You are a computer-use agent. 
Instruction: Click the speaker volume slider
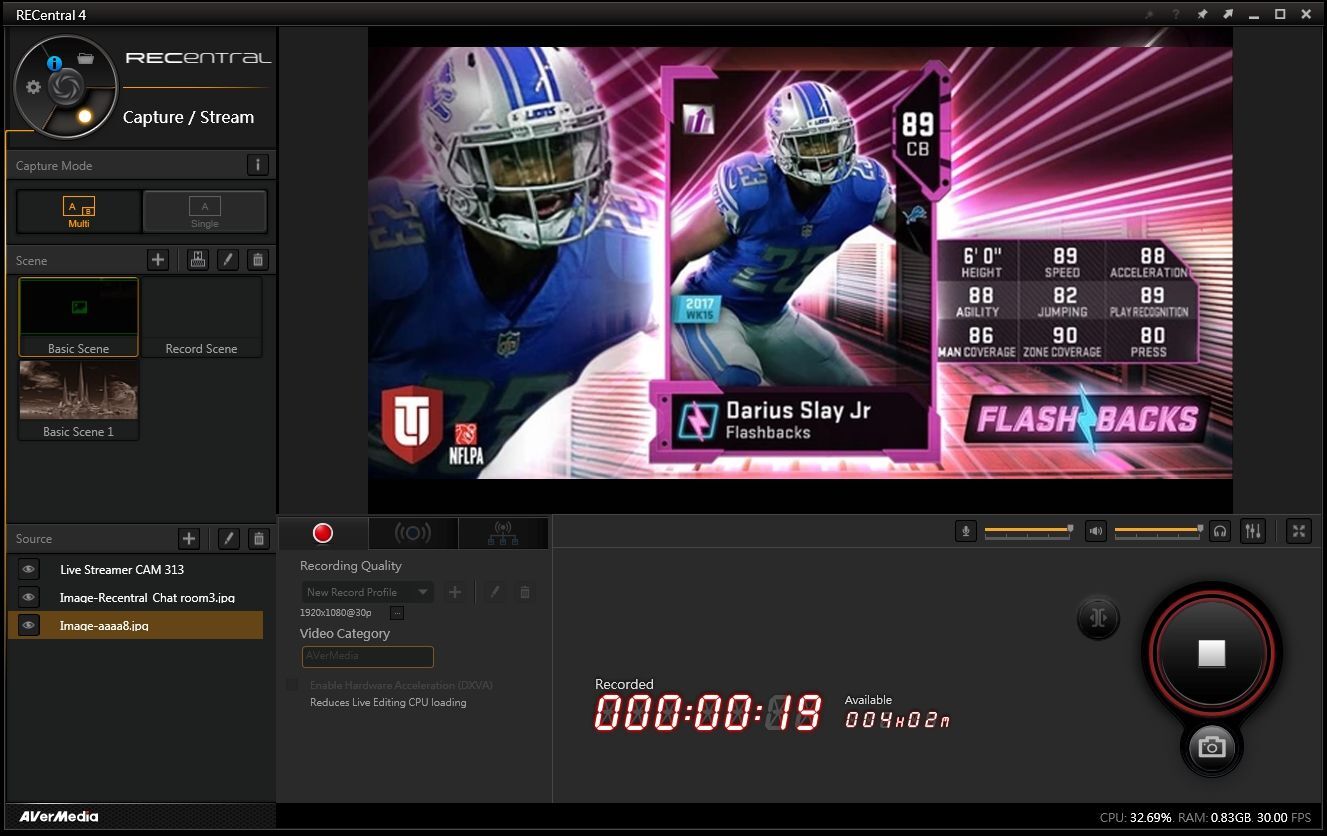(1157, 530)
